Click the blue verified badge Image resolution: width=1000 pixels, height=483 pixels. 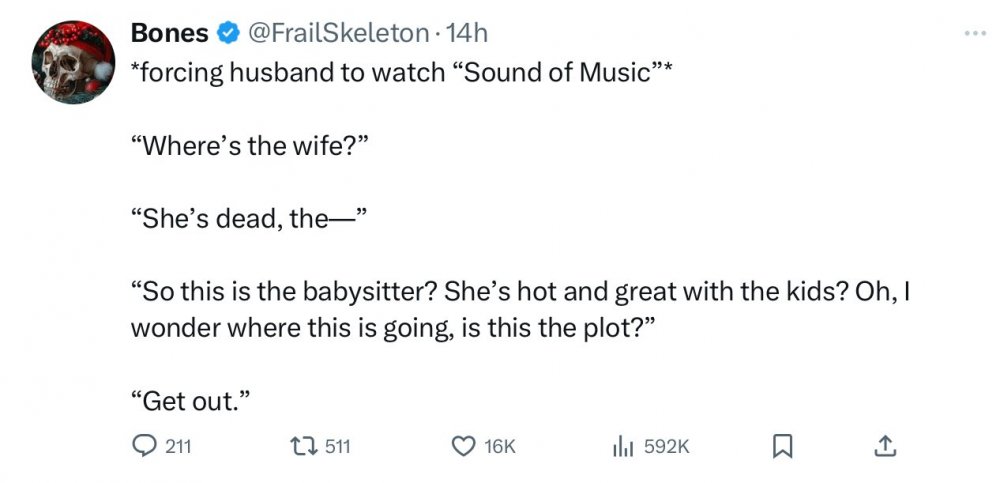pos(228,33)
